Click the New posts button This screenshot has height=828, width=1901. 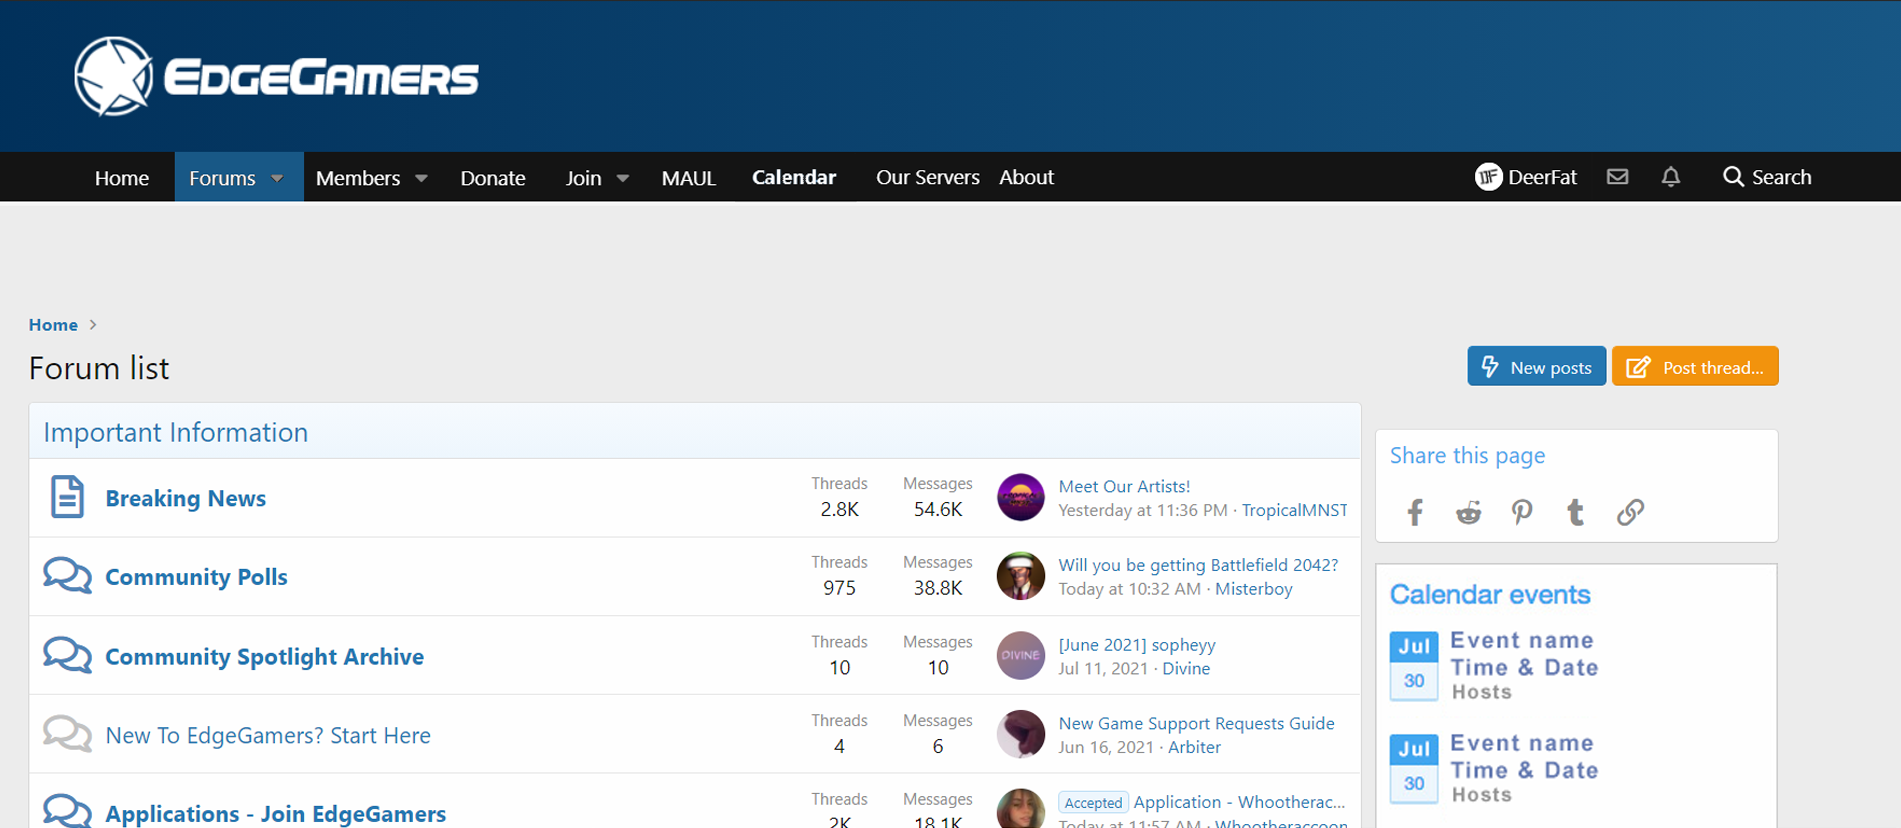coord(1537,366)
